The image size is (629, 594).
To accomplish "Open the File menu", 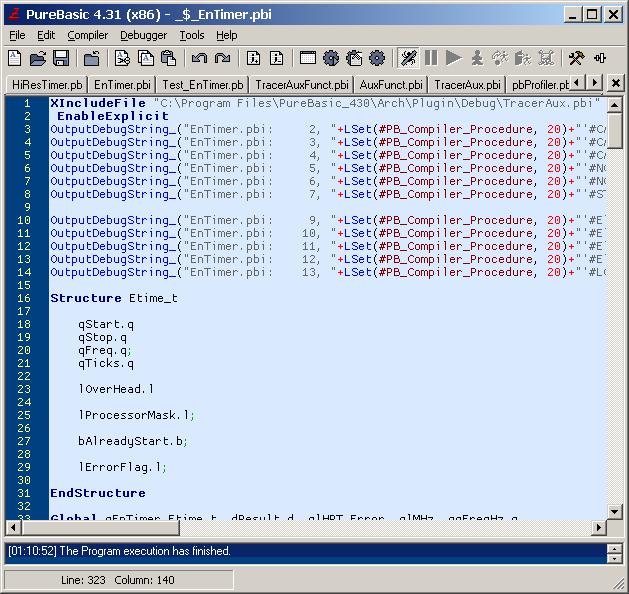I will tap(17, 35).
